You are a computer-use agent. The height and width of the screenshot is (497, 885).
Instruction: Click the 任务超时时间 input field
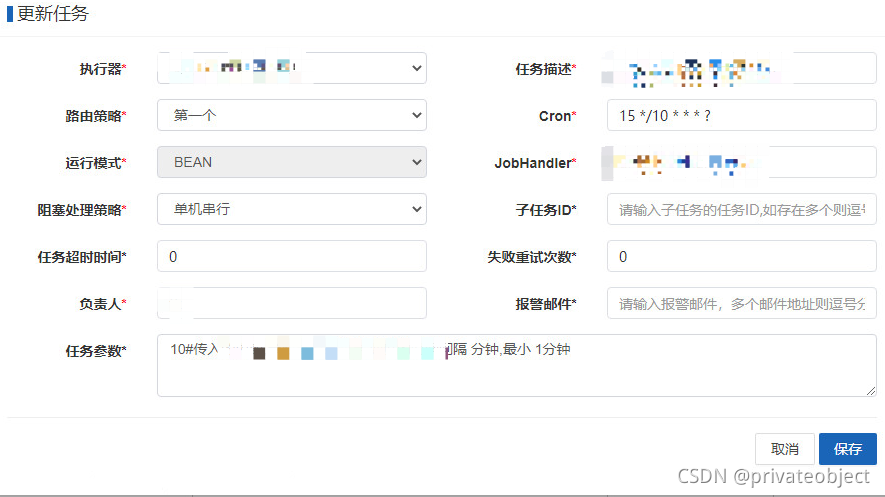[292, 256]
